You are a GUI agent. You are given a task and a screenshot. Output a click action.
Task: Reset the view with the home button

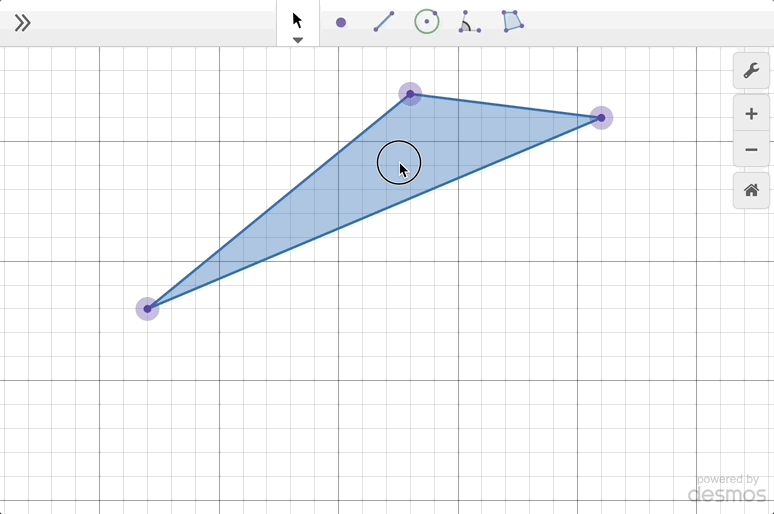tap(751, 190)
